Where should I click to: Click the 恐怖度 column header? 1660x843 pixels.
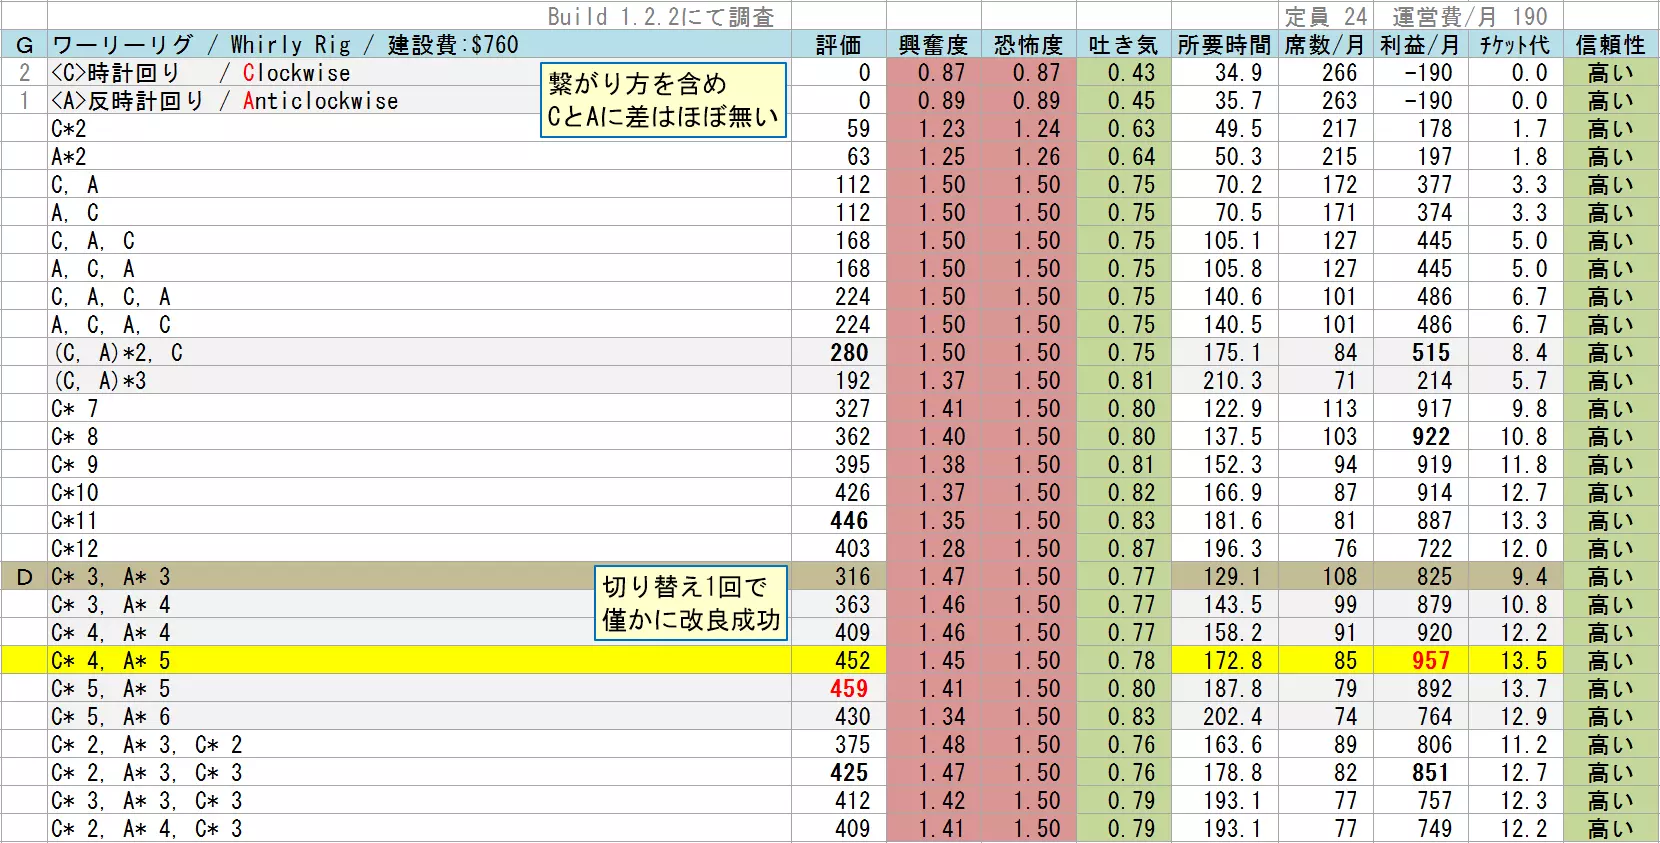1028,45
